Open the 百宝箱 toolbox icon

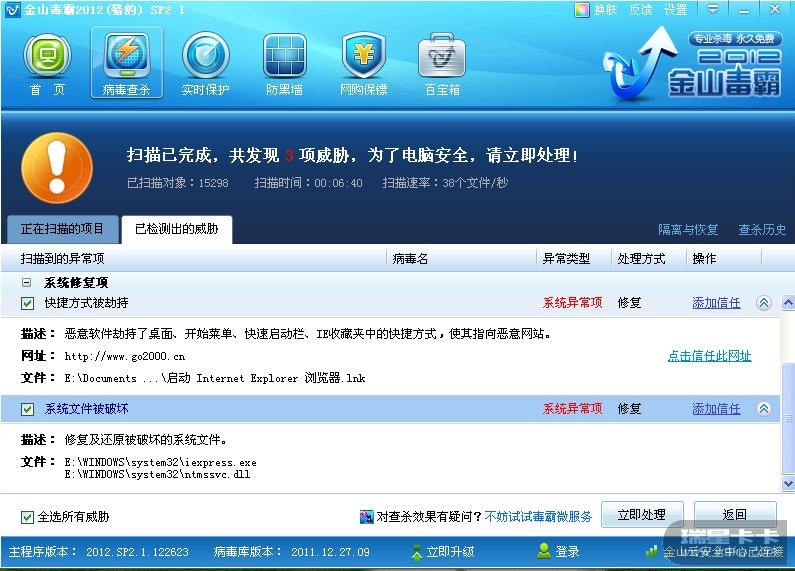(442, 63)
